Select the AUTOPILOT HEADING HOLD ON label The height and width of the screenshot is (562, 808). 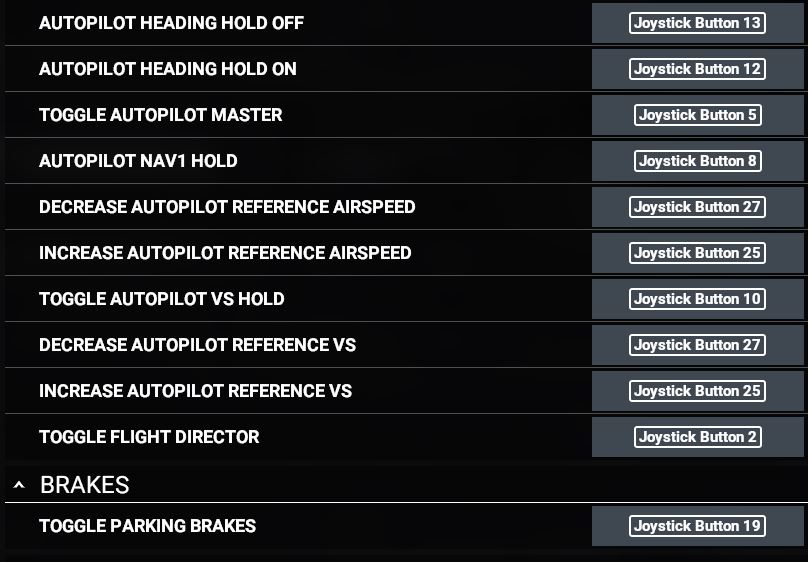click(167, 69)
